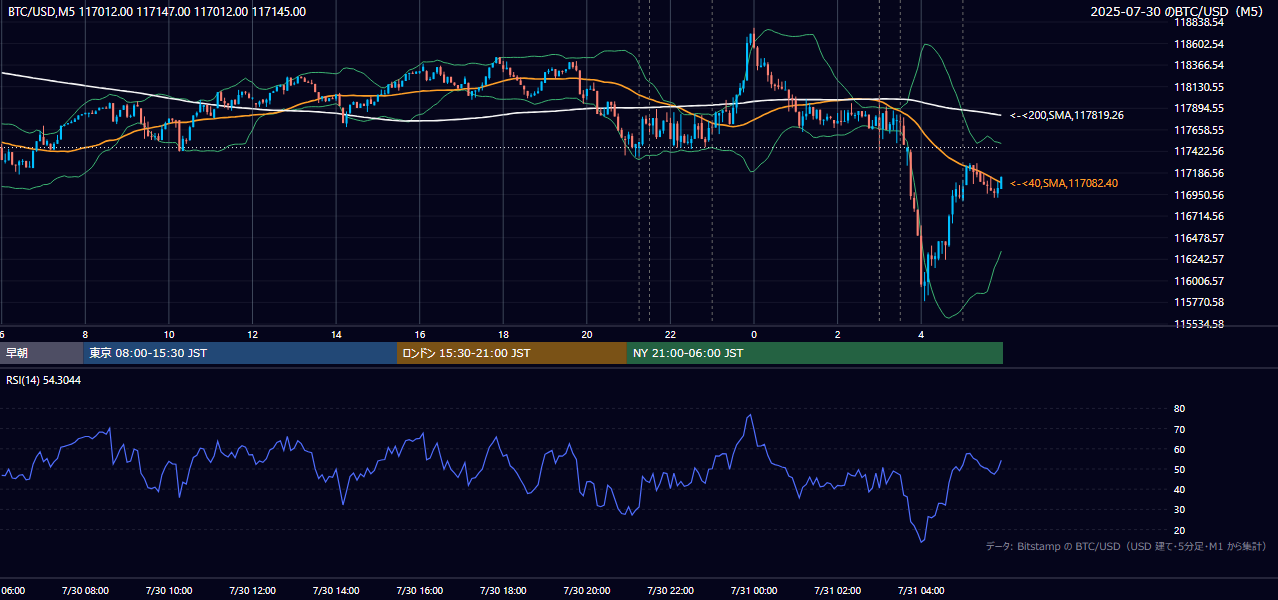Click the 早朝 session bar
Viewport: 1278px width, 600px height.
tap(41, 353)
